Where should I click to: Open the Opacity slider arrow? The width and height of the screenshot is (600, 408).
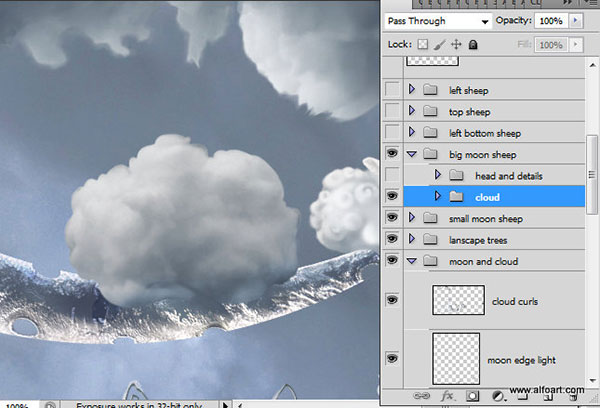[576, 20]
